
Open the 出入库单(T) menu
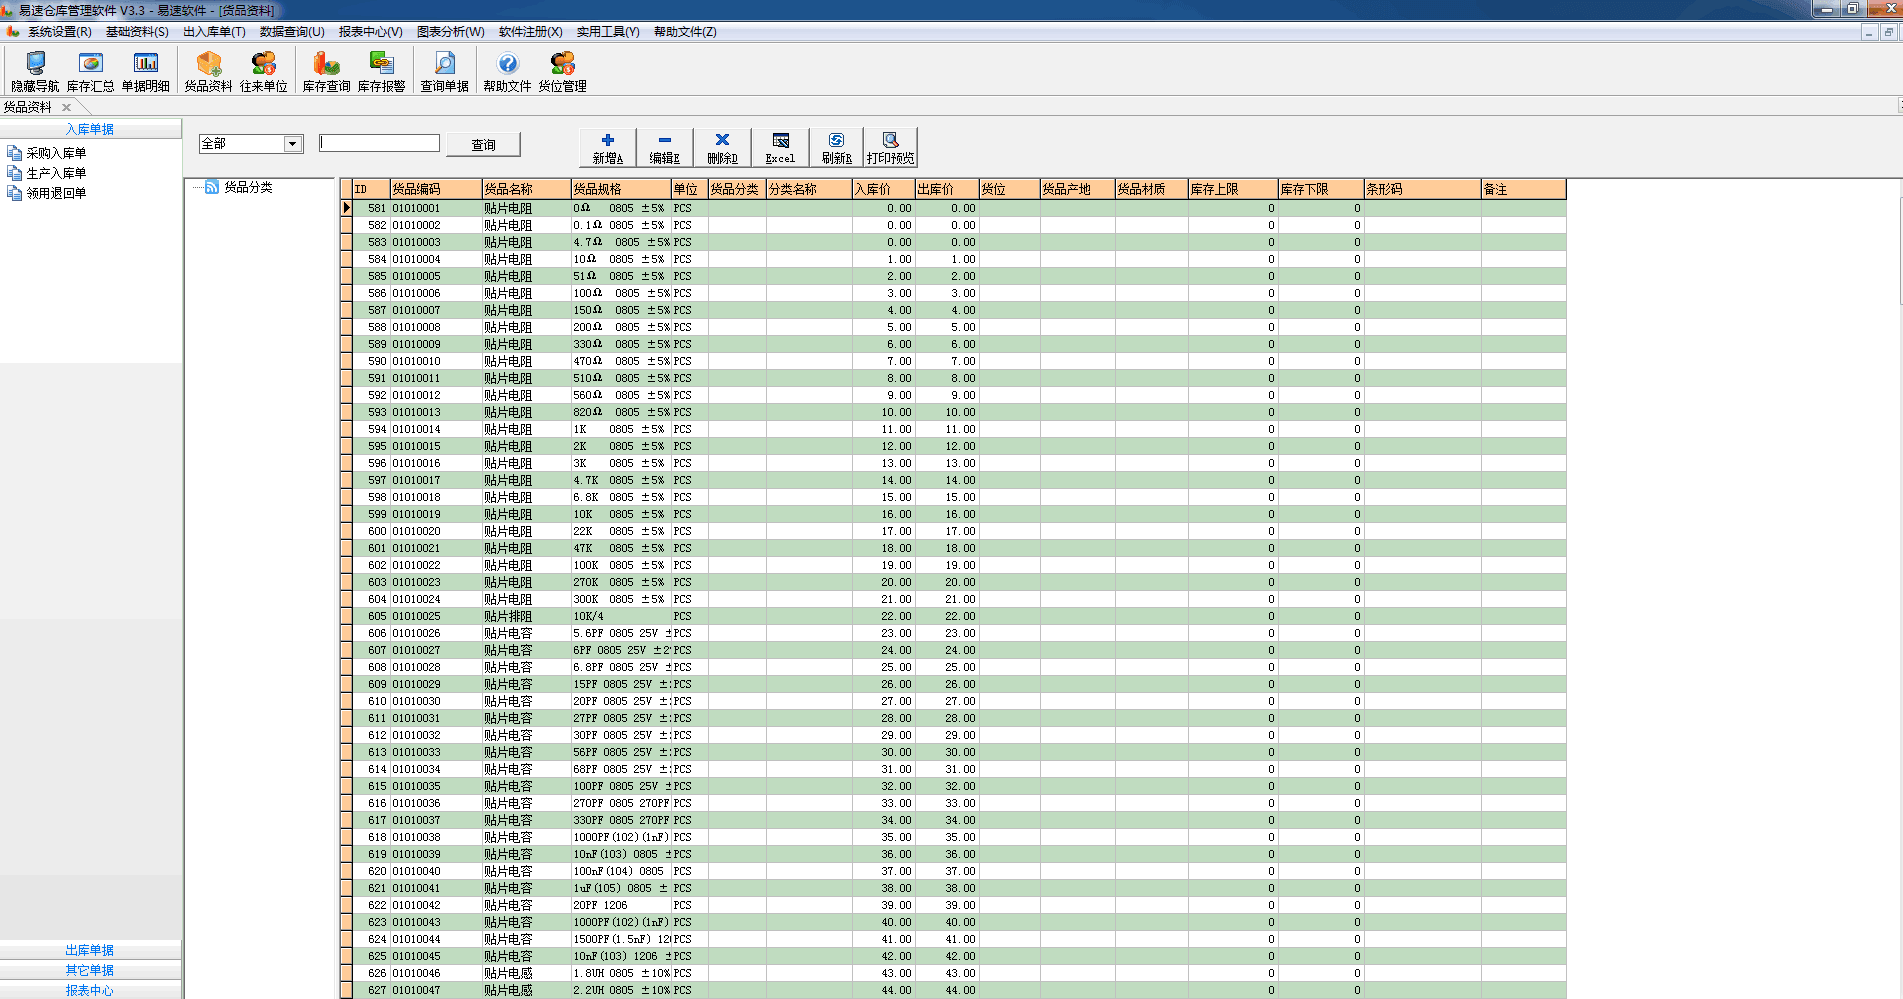214,32
